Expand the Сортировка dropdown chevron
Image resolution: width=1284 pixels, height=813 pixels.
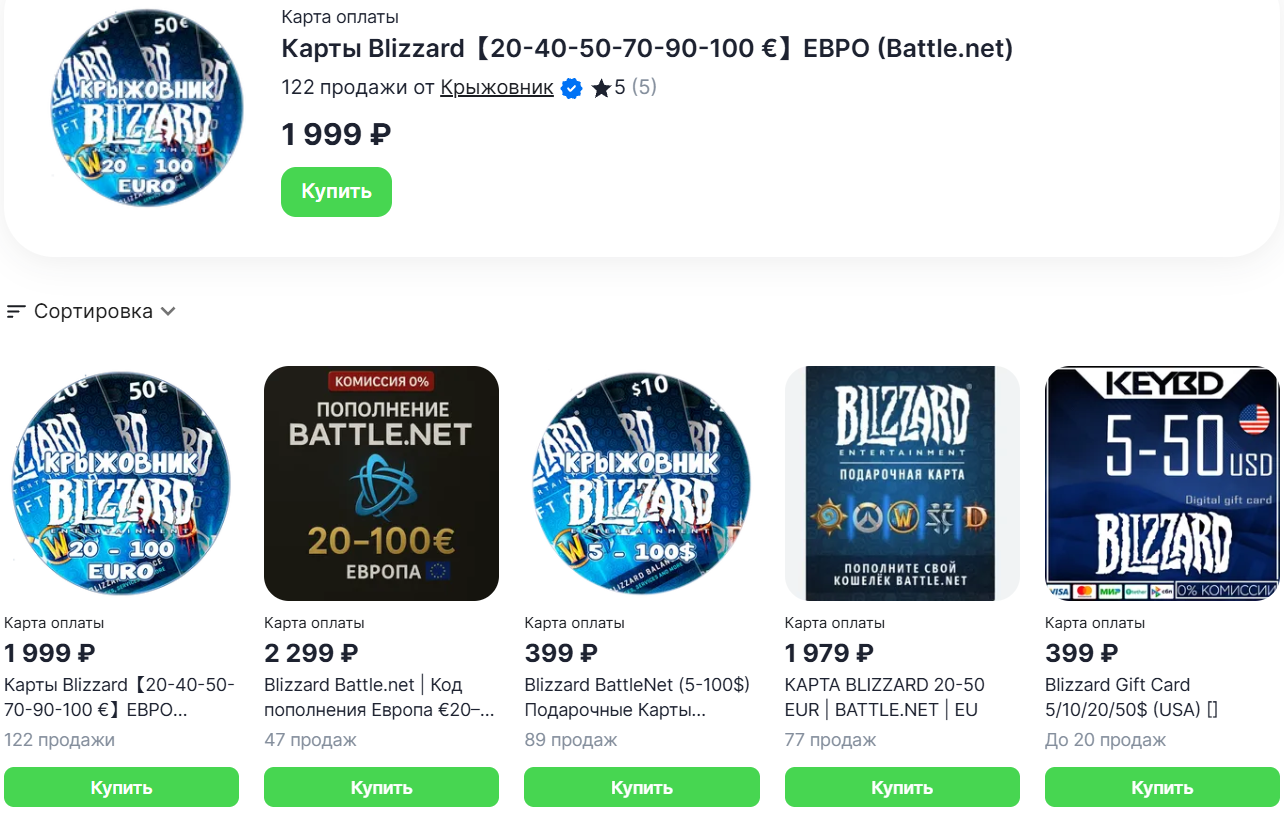point(168,311)
